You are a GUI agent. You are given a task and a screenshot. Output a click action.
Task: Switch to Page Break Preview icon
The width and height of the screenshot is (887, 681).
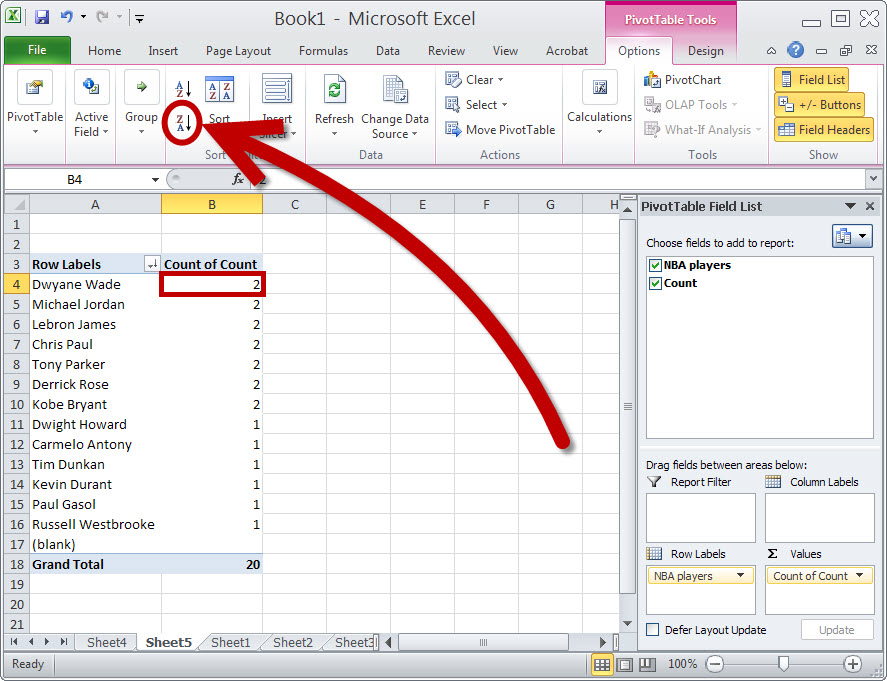click(x=647, y=664)
